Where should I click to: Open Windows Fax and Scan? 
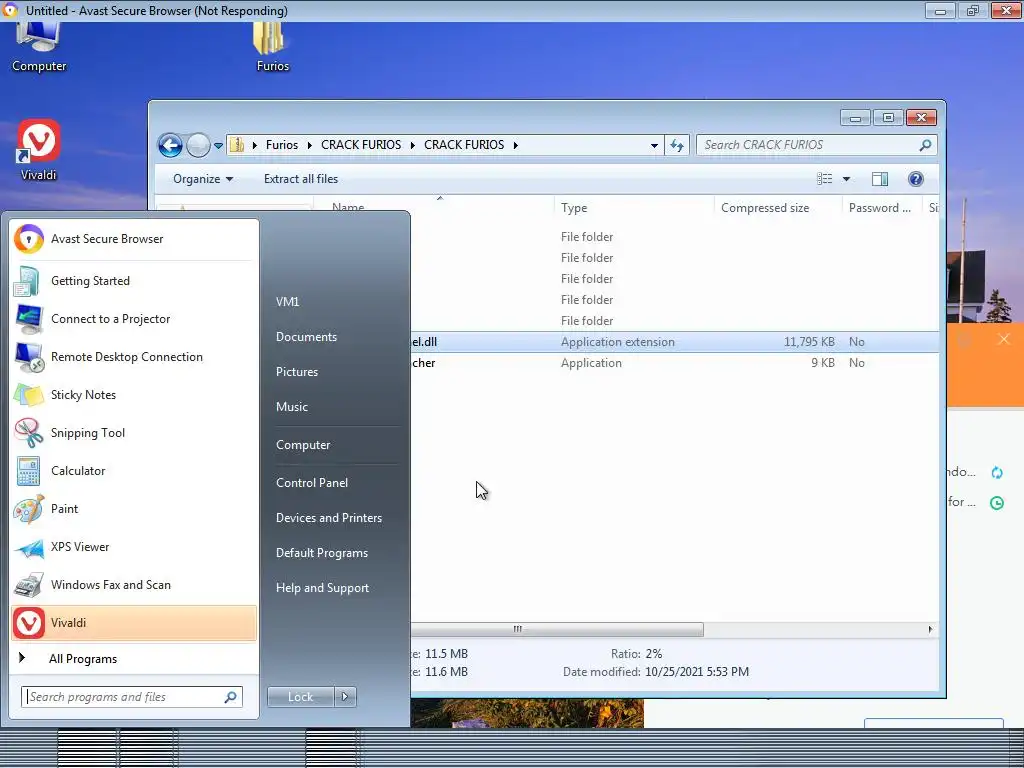134,584
